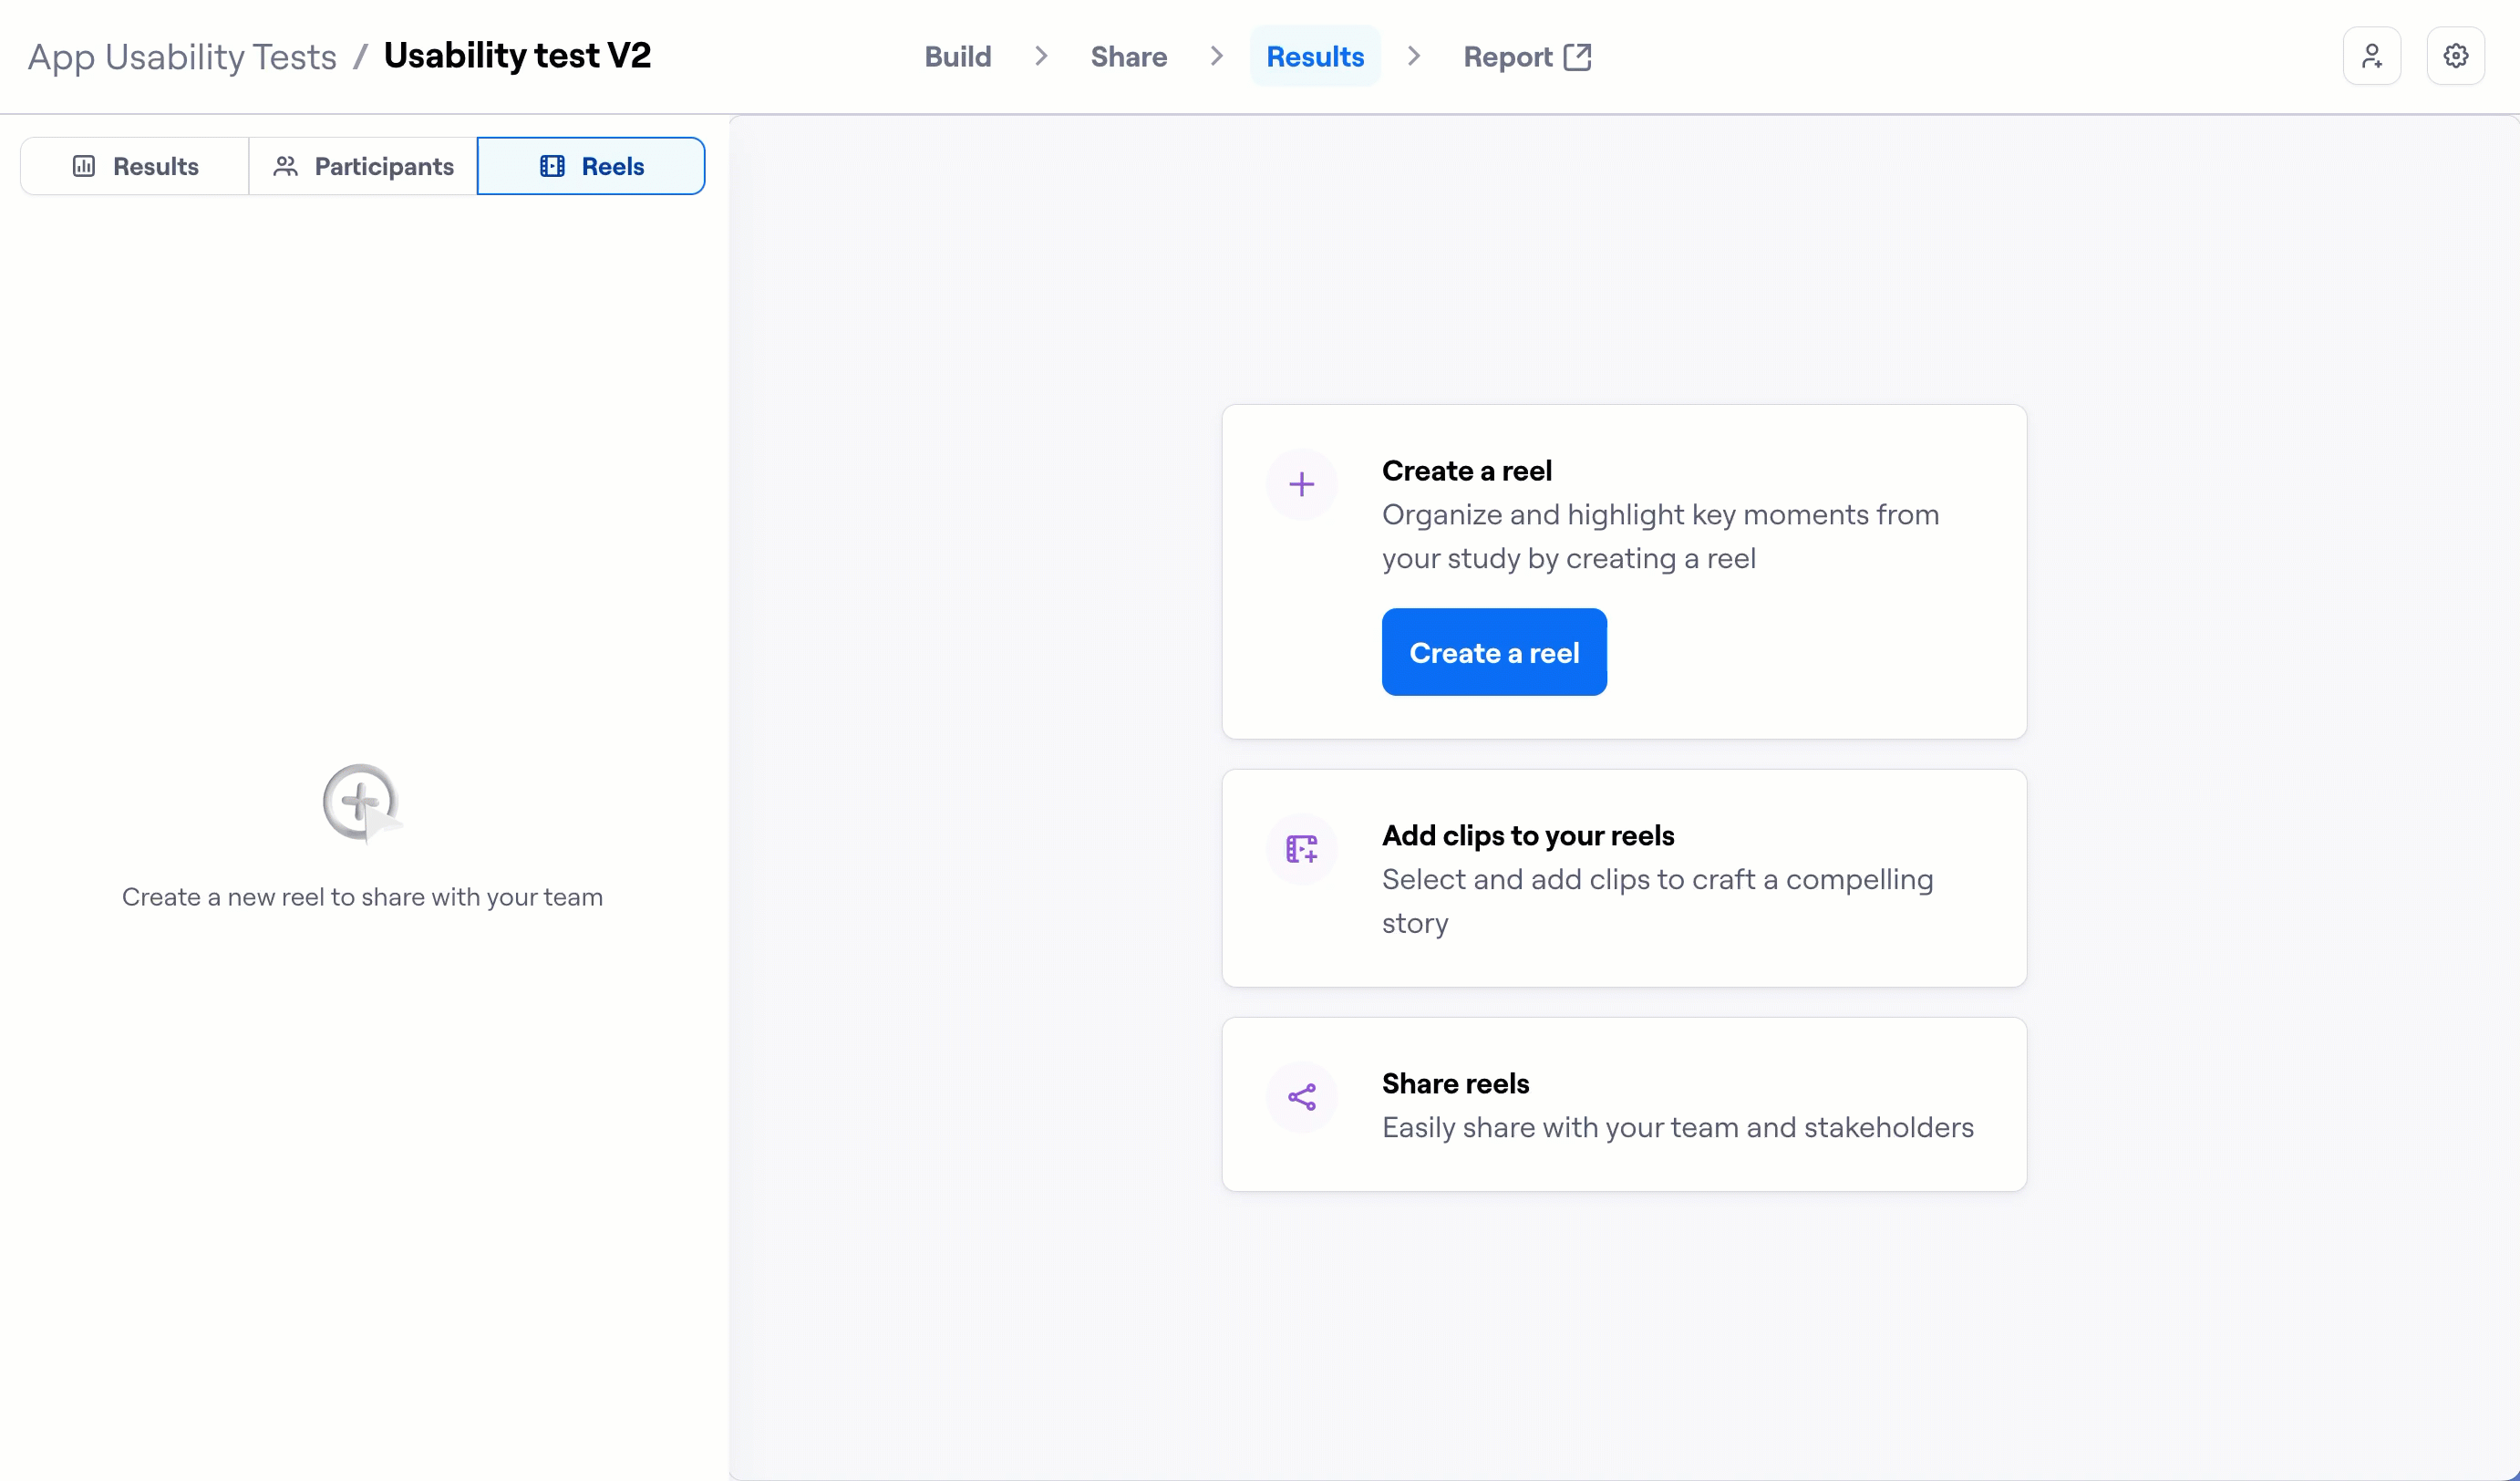Select the Reels tab

pyautogui.click(x=591, y=166)
